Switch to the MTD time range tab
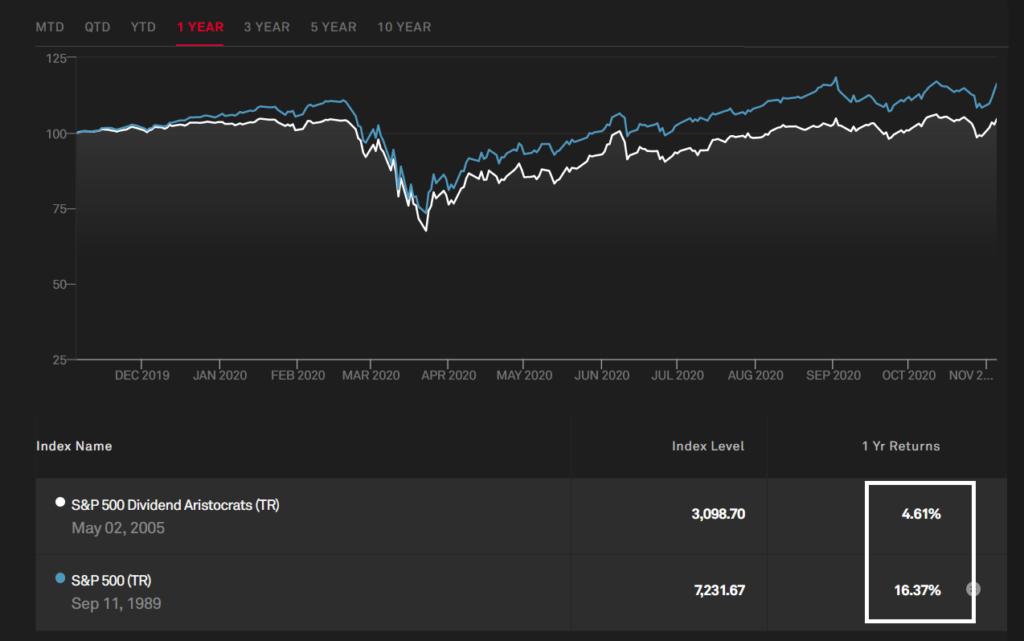The image size is (1024, 641). click(x=50, y=27)
